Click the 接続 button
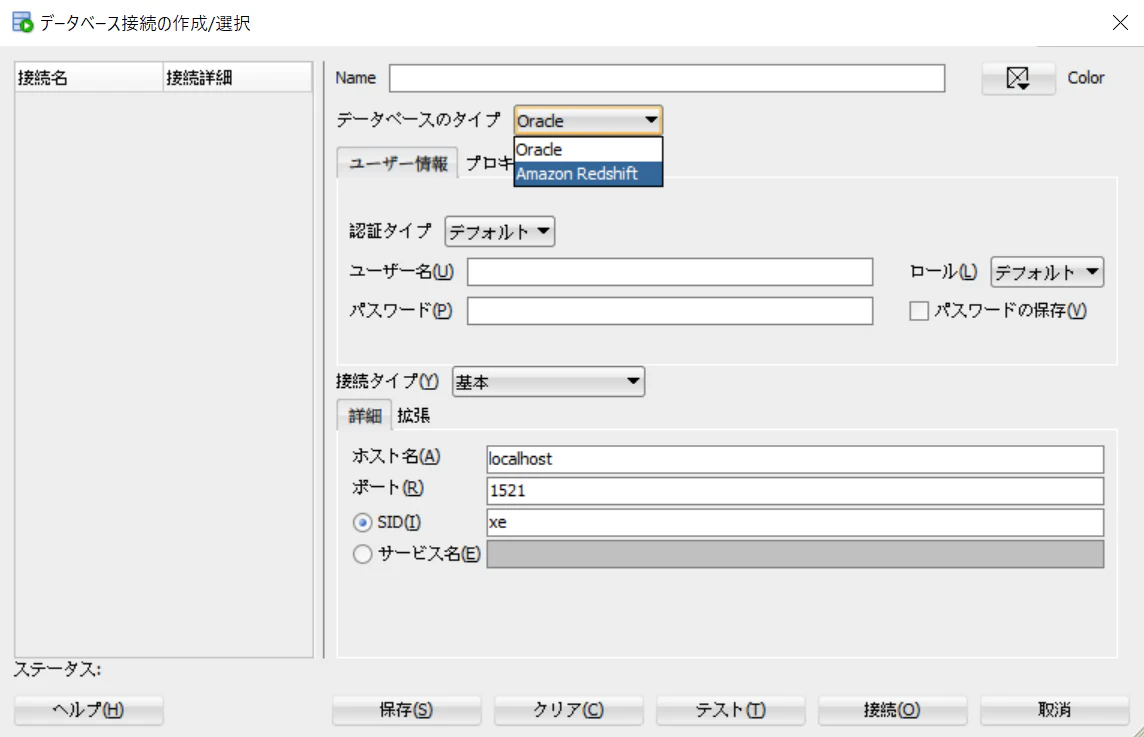This screenshot has height=737, width=1144. [x=892, y=709]
